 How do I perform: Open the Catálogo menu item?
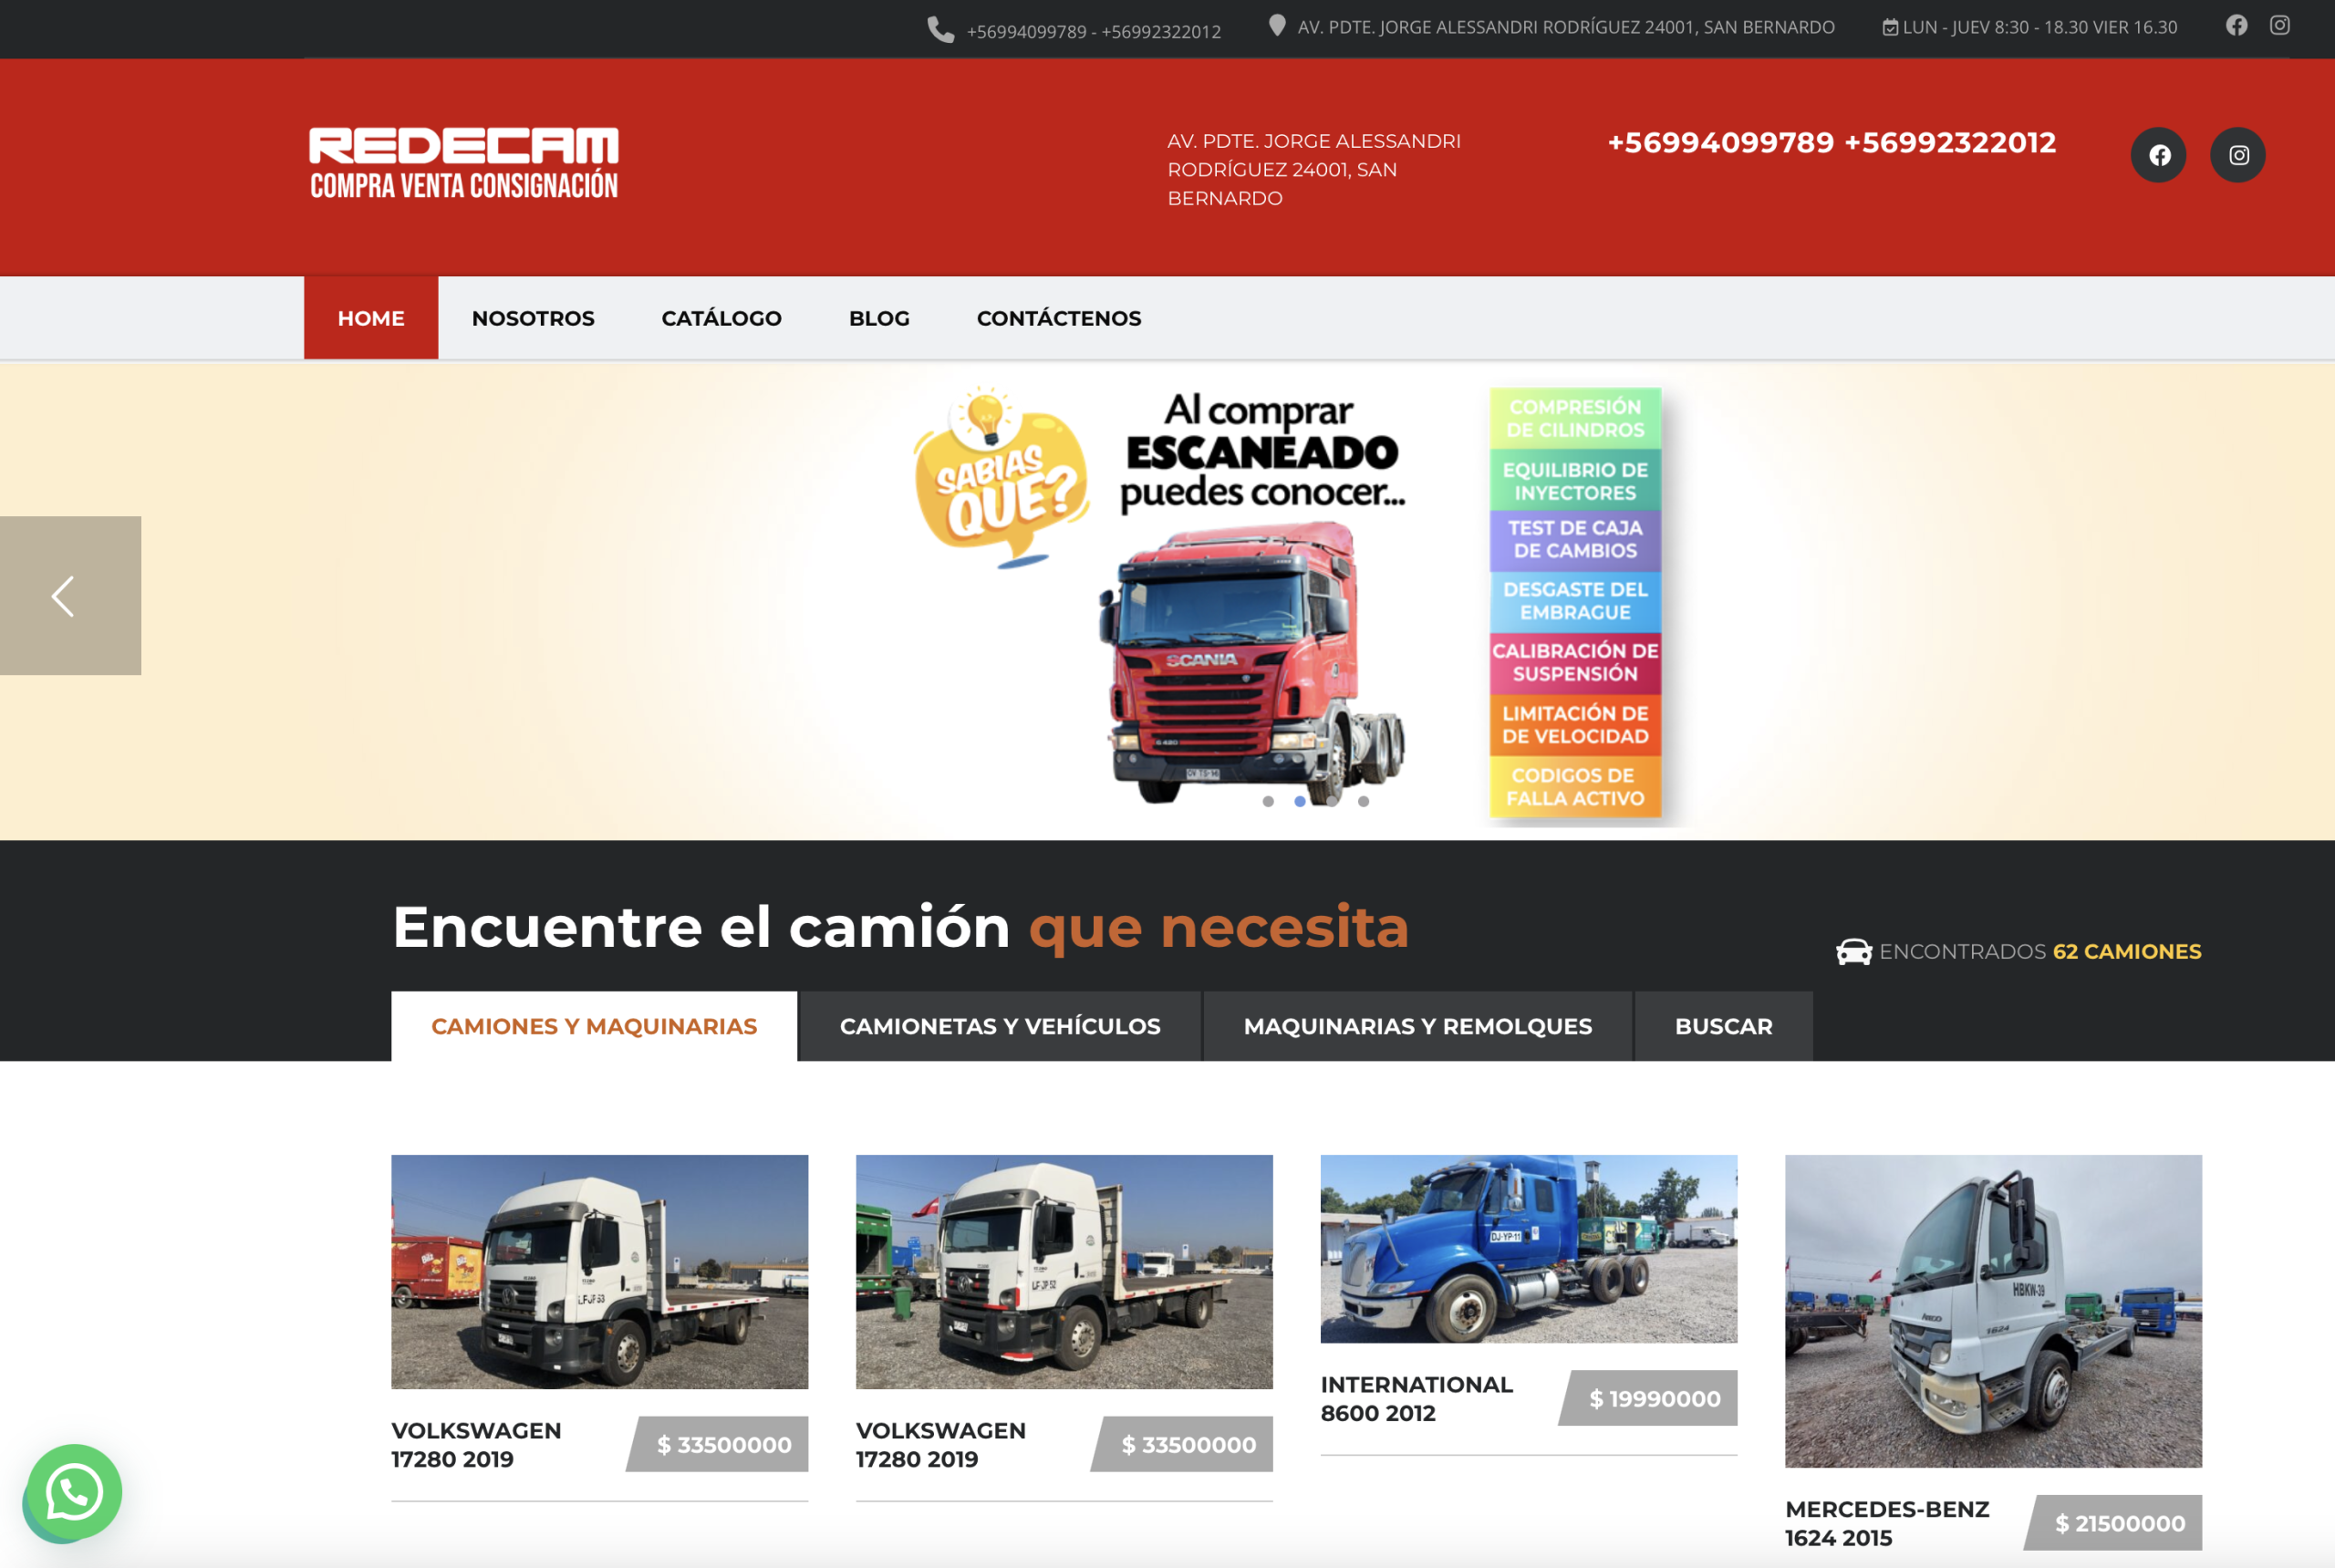click(x=721, y=318)
